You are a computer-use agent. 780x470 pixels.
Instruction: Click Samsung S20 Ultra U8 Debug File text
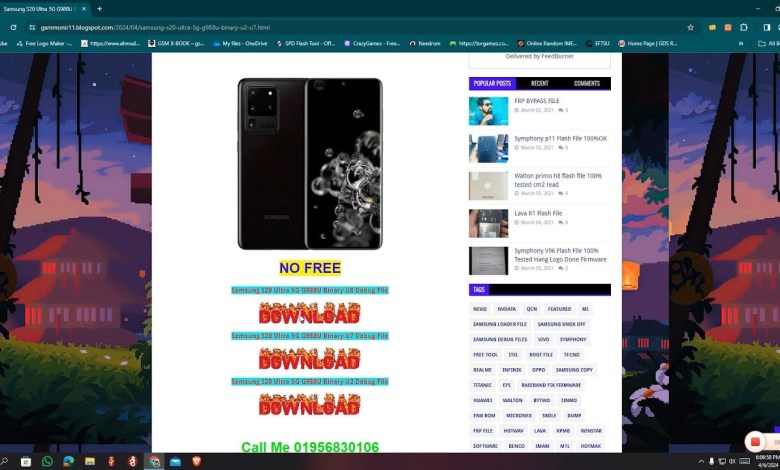309,290
